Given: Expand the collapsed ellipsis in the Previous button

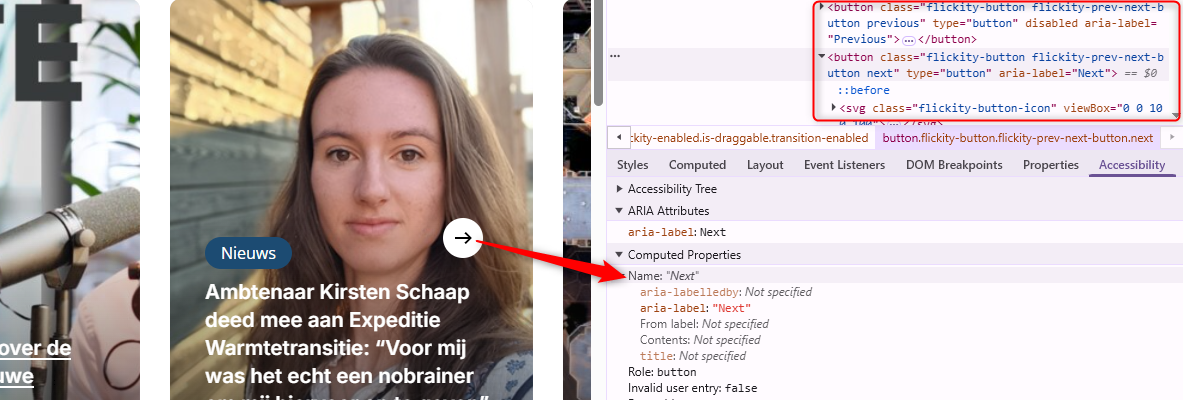Looking at the screenshot, I should pyautogui.click(x=908, y=40).
